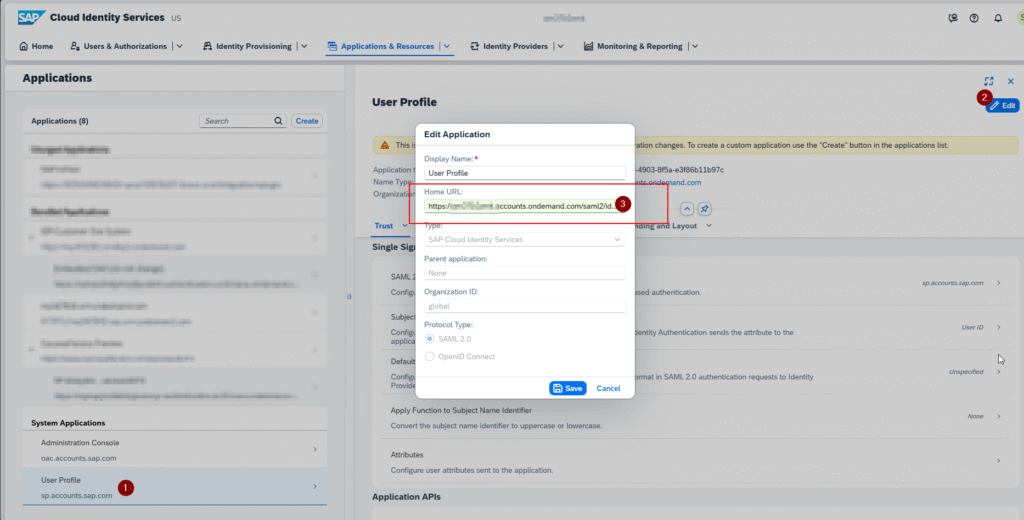The width and height of the screenshot is (1024, 520).
Task: Expand Applications & Resources dropdown arrow
Action: point(447,46)
